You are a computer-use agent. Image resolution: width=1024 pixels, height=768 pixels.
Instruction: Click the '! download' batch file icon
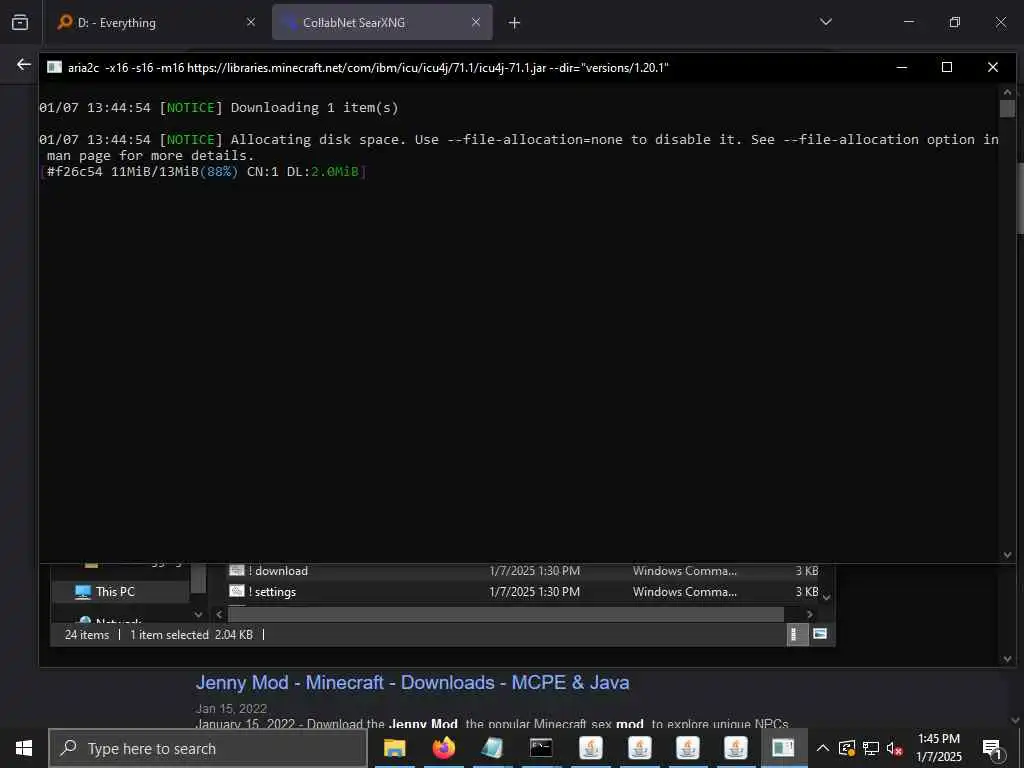(237, 571)
